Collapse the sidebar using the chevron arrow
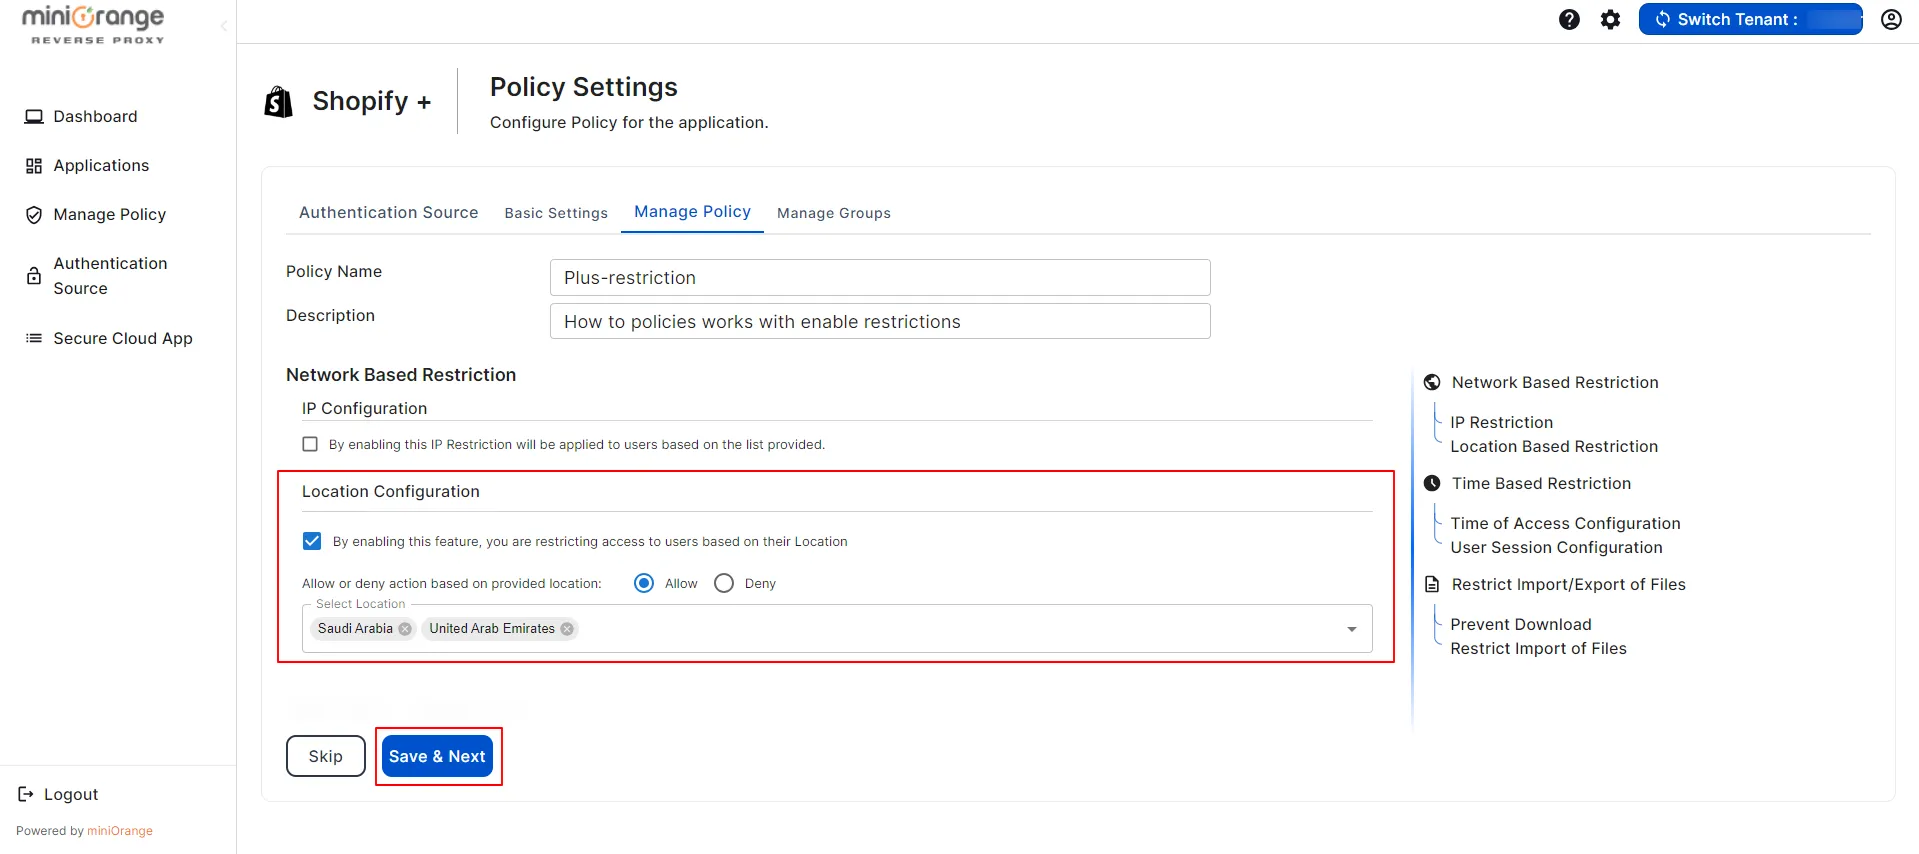The width and height of the screenshot is (1919, 854). (x=223, y=26)
